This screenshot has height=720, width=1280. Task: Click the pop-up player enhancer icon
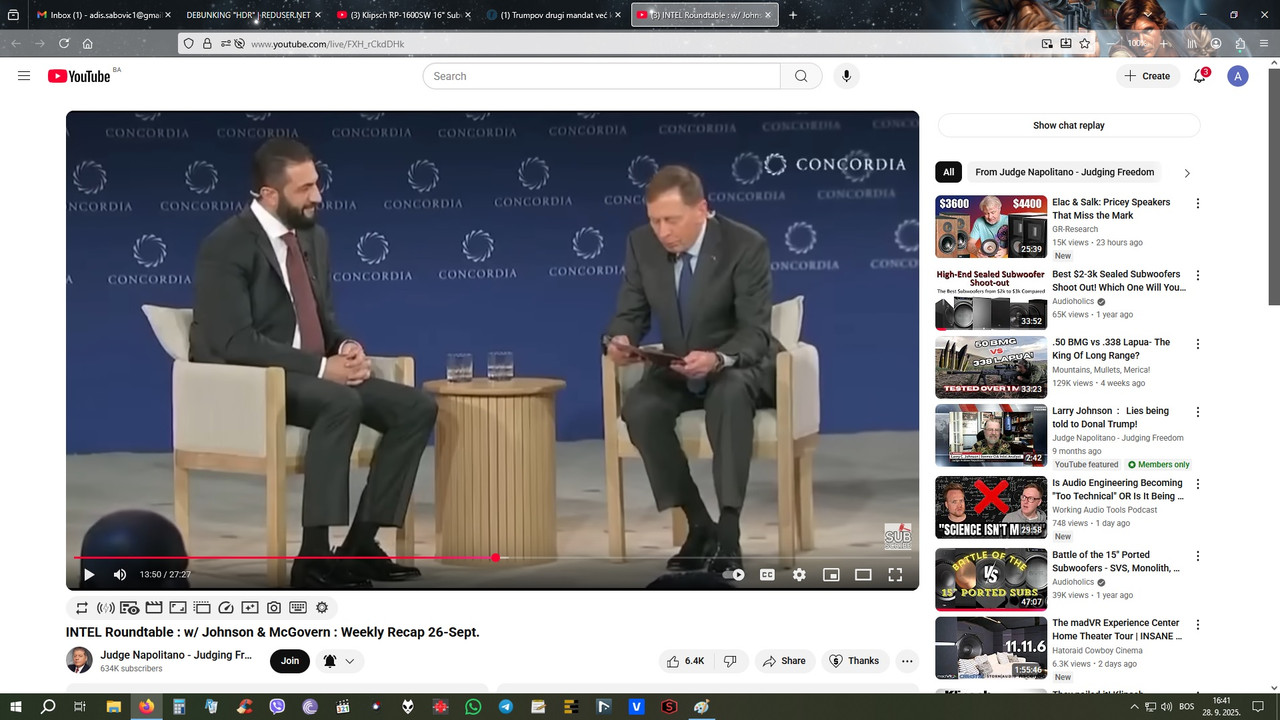point(202,607)
